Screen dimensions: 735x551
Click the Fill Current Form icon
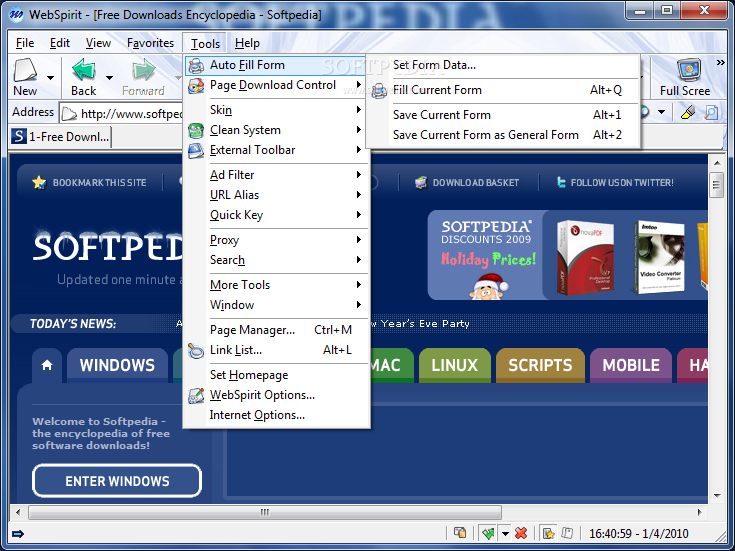pos(379,91)
